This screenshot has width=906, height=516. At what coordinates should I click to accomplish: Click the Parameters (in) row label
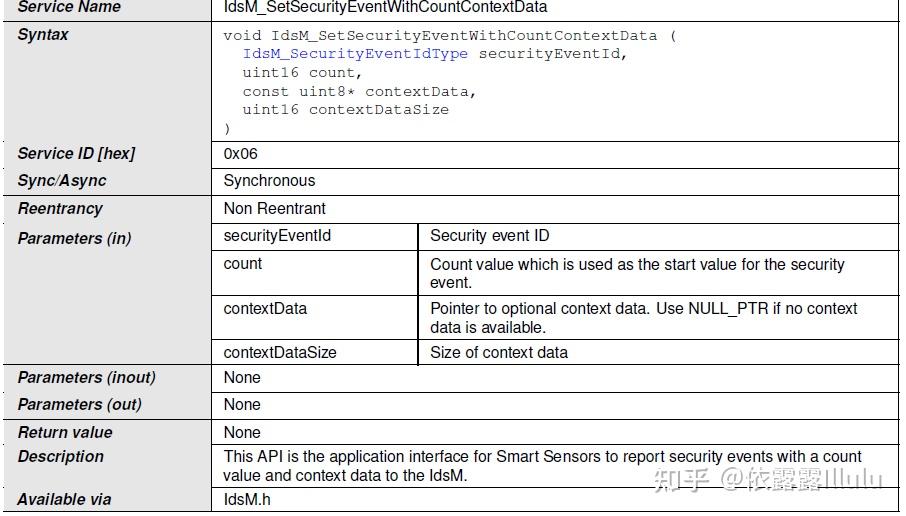74,238
